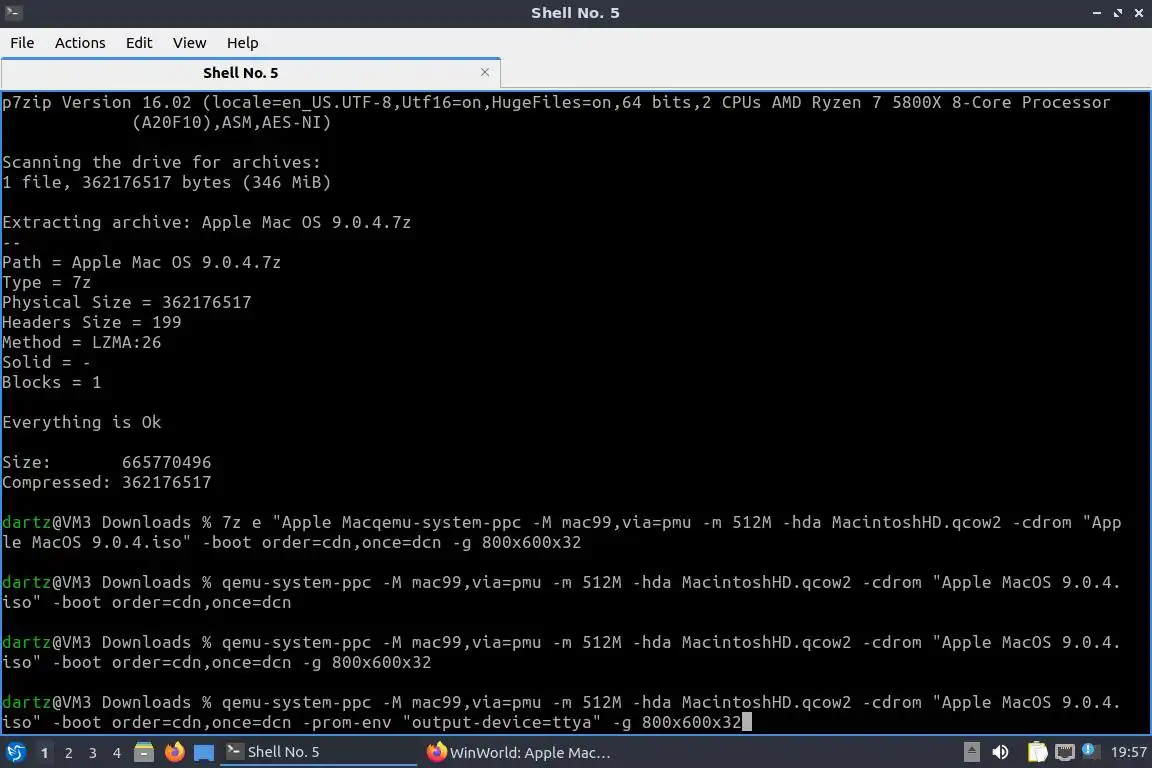Screen dimensions: 1152x768
Task: Launch Firefox from the taskbar quick launch
Action: pos(174,752)
